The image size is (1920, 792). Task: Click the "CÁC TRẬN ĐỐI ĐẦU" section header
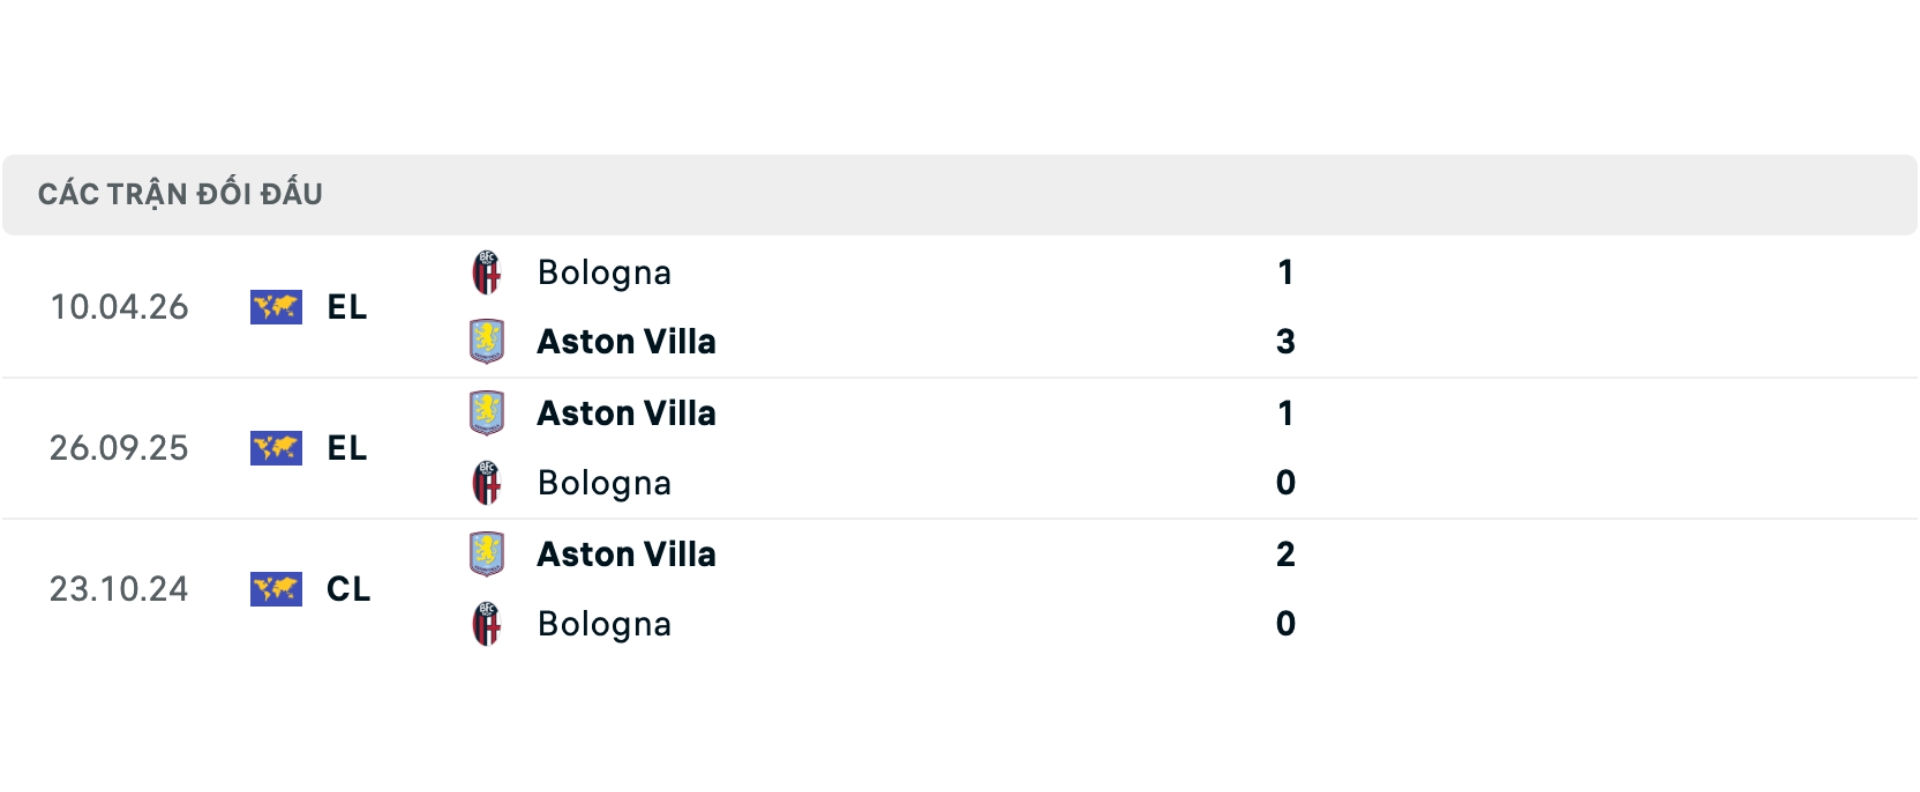[180, 194]
